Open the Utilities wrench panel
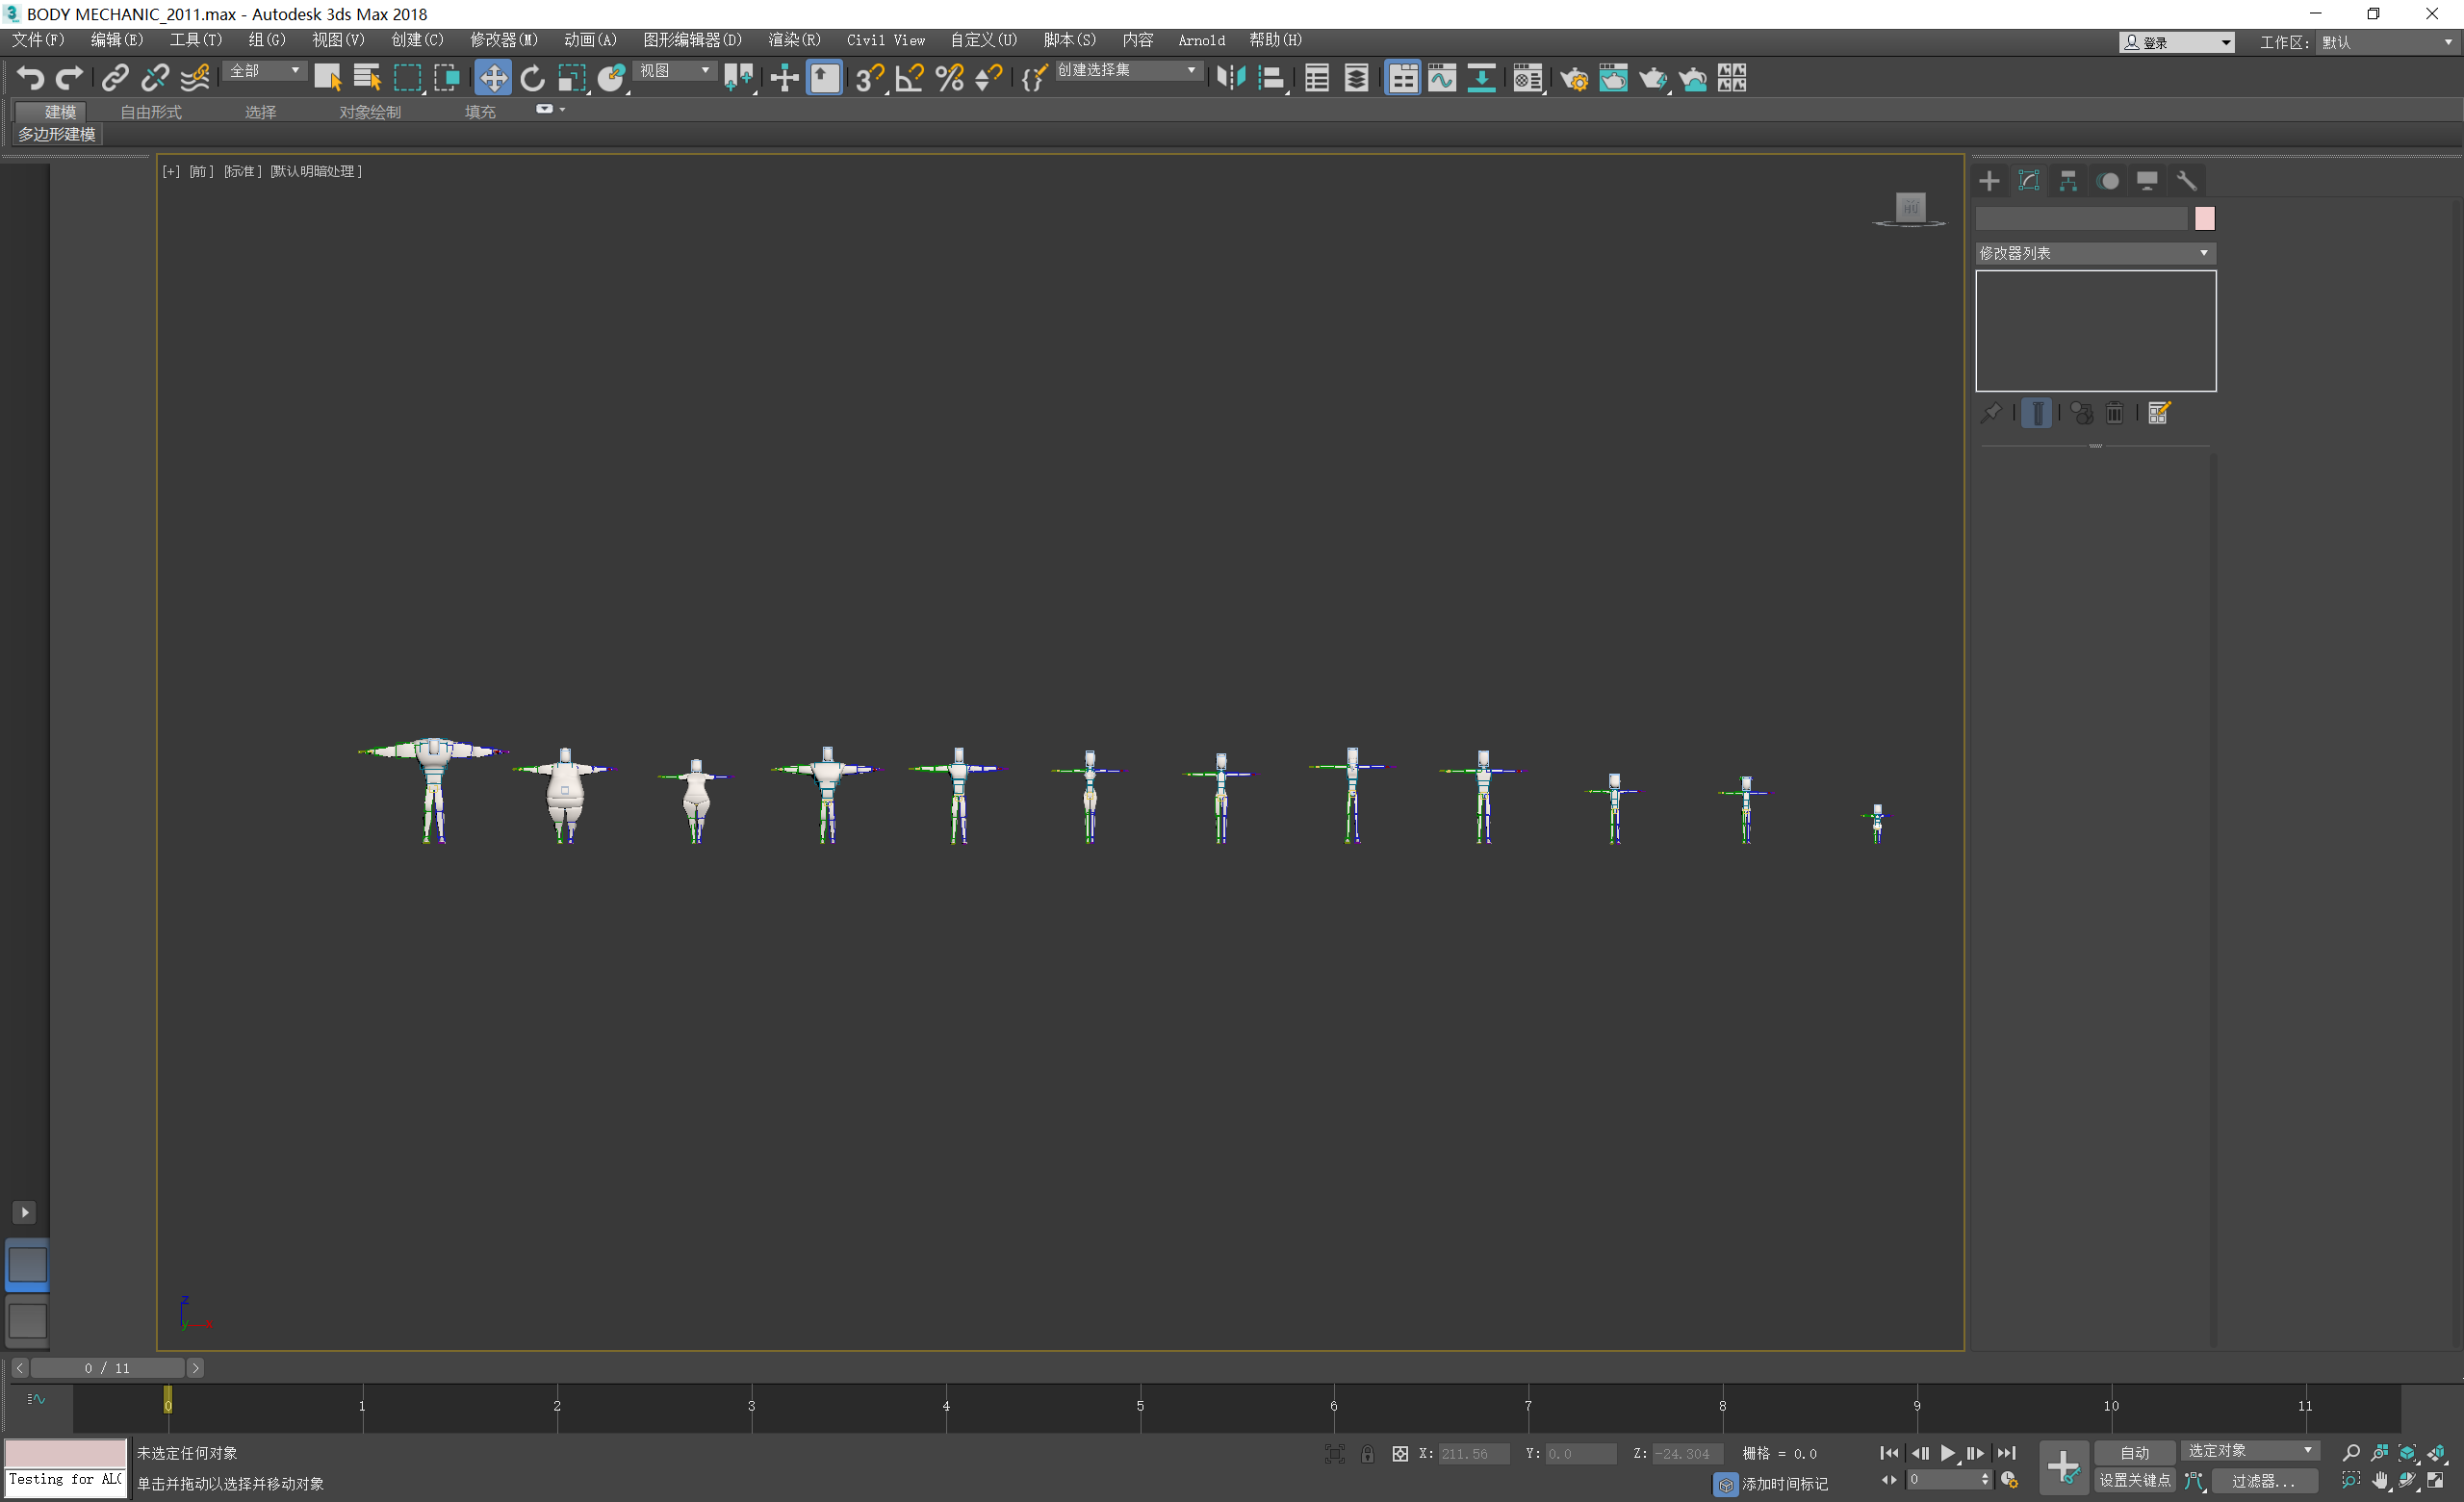The width and height of the screenshot is (2464, 1502). (2187, 181)
